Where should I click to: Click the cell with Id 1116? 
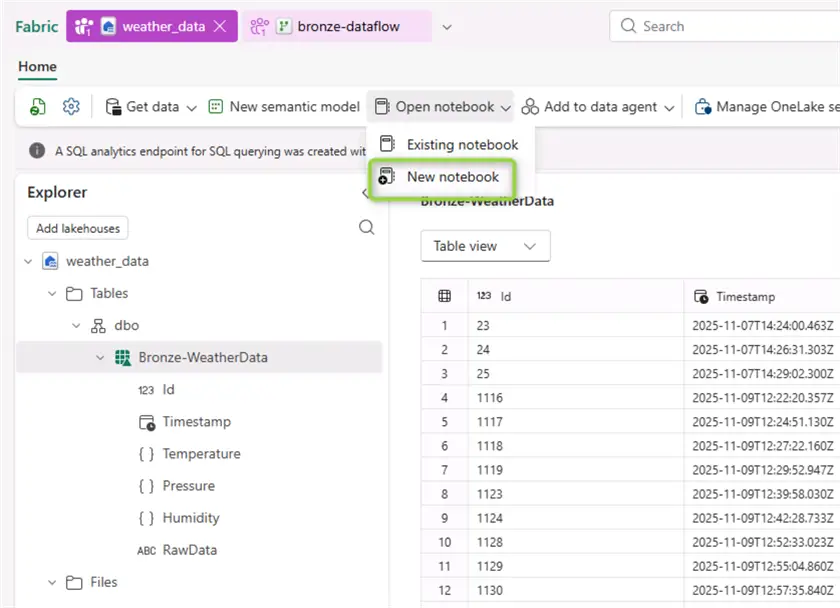[x=575, y=397]
